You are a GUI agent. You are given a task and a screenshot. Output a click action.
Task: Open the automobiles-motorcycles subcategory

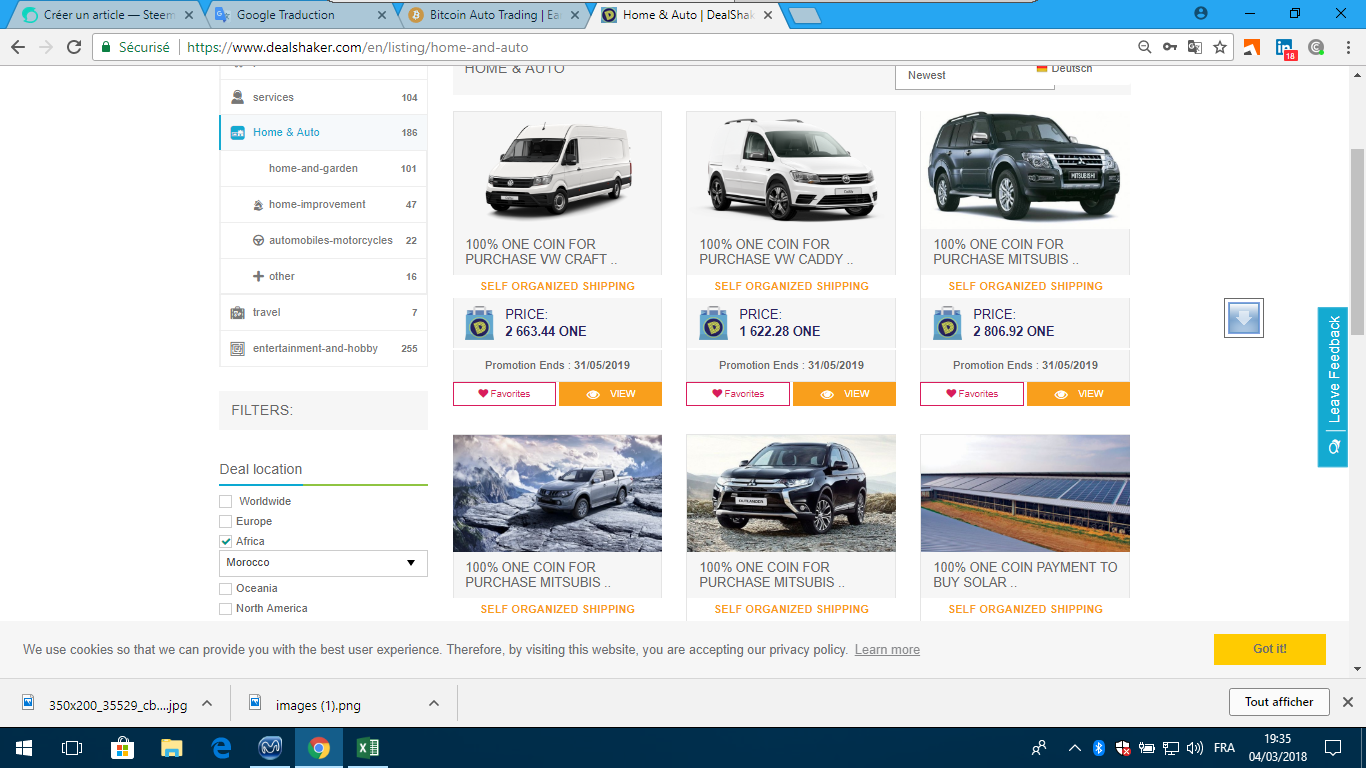(x=323, y=240)
